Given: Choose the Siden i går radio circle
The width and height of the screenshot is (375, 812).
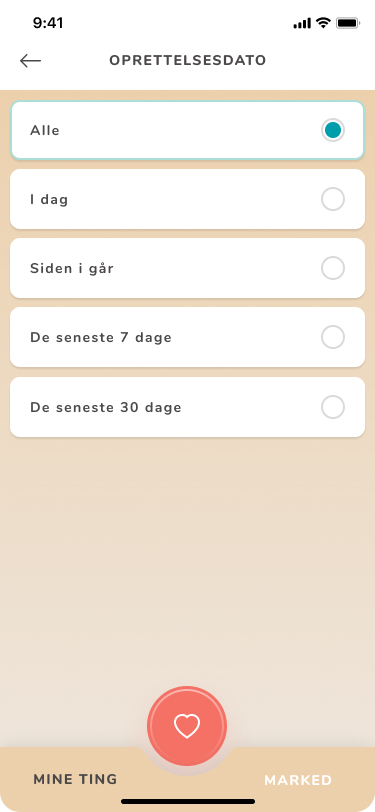Looking at the screenshot, I should tap(333, 268).
